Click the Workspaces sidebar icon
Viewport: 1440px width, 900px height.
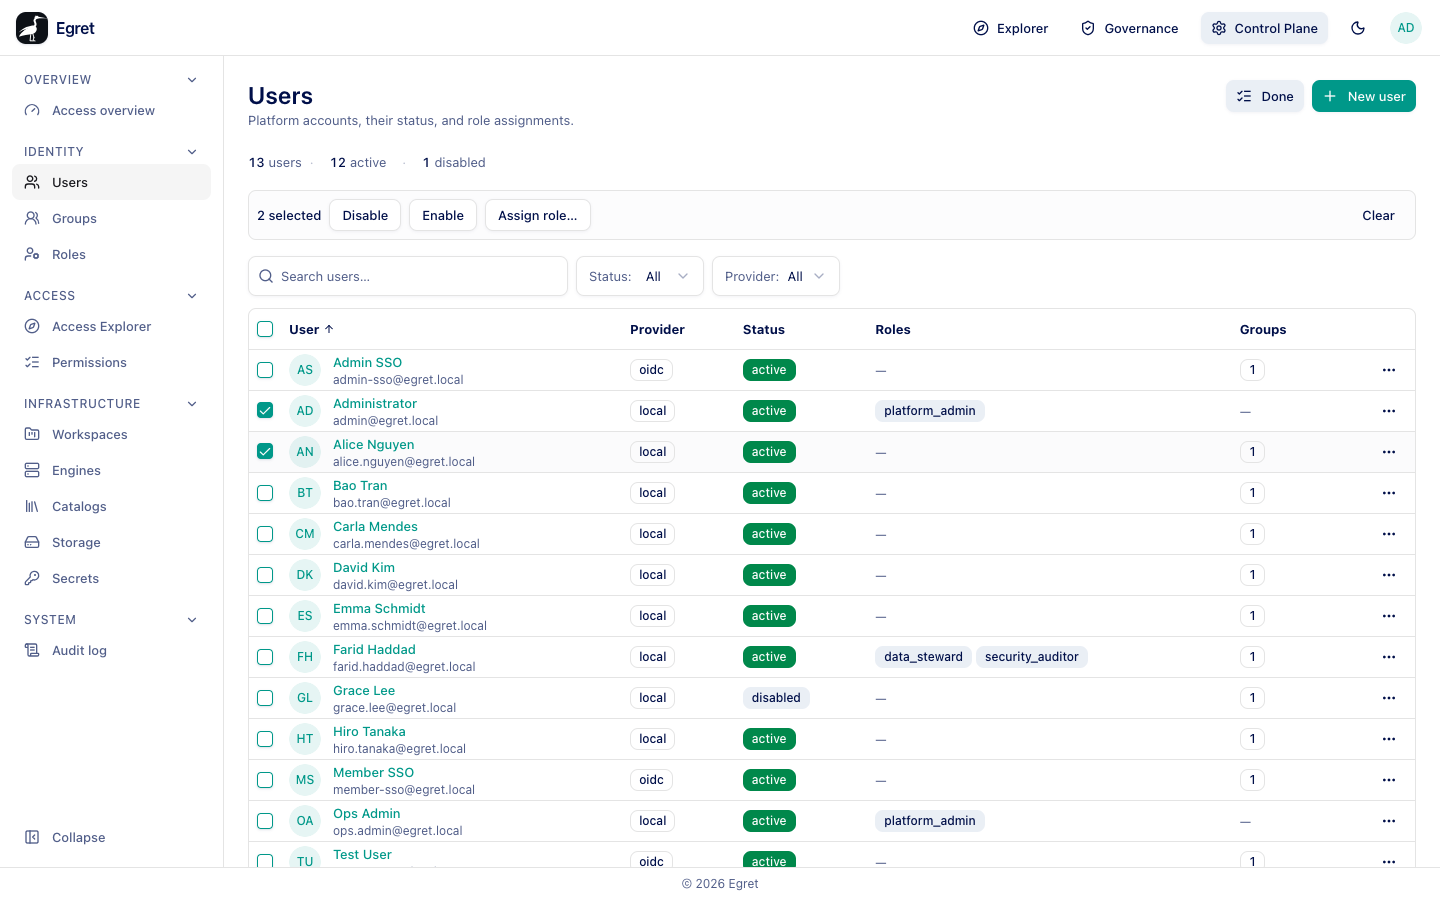coord(32,434)
